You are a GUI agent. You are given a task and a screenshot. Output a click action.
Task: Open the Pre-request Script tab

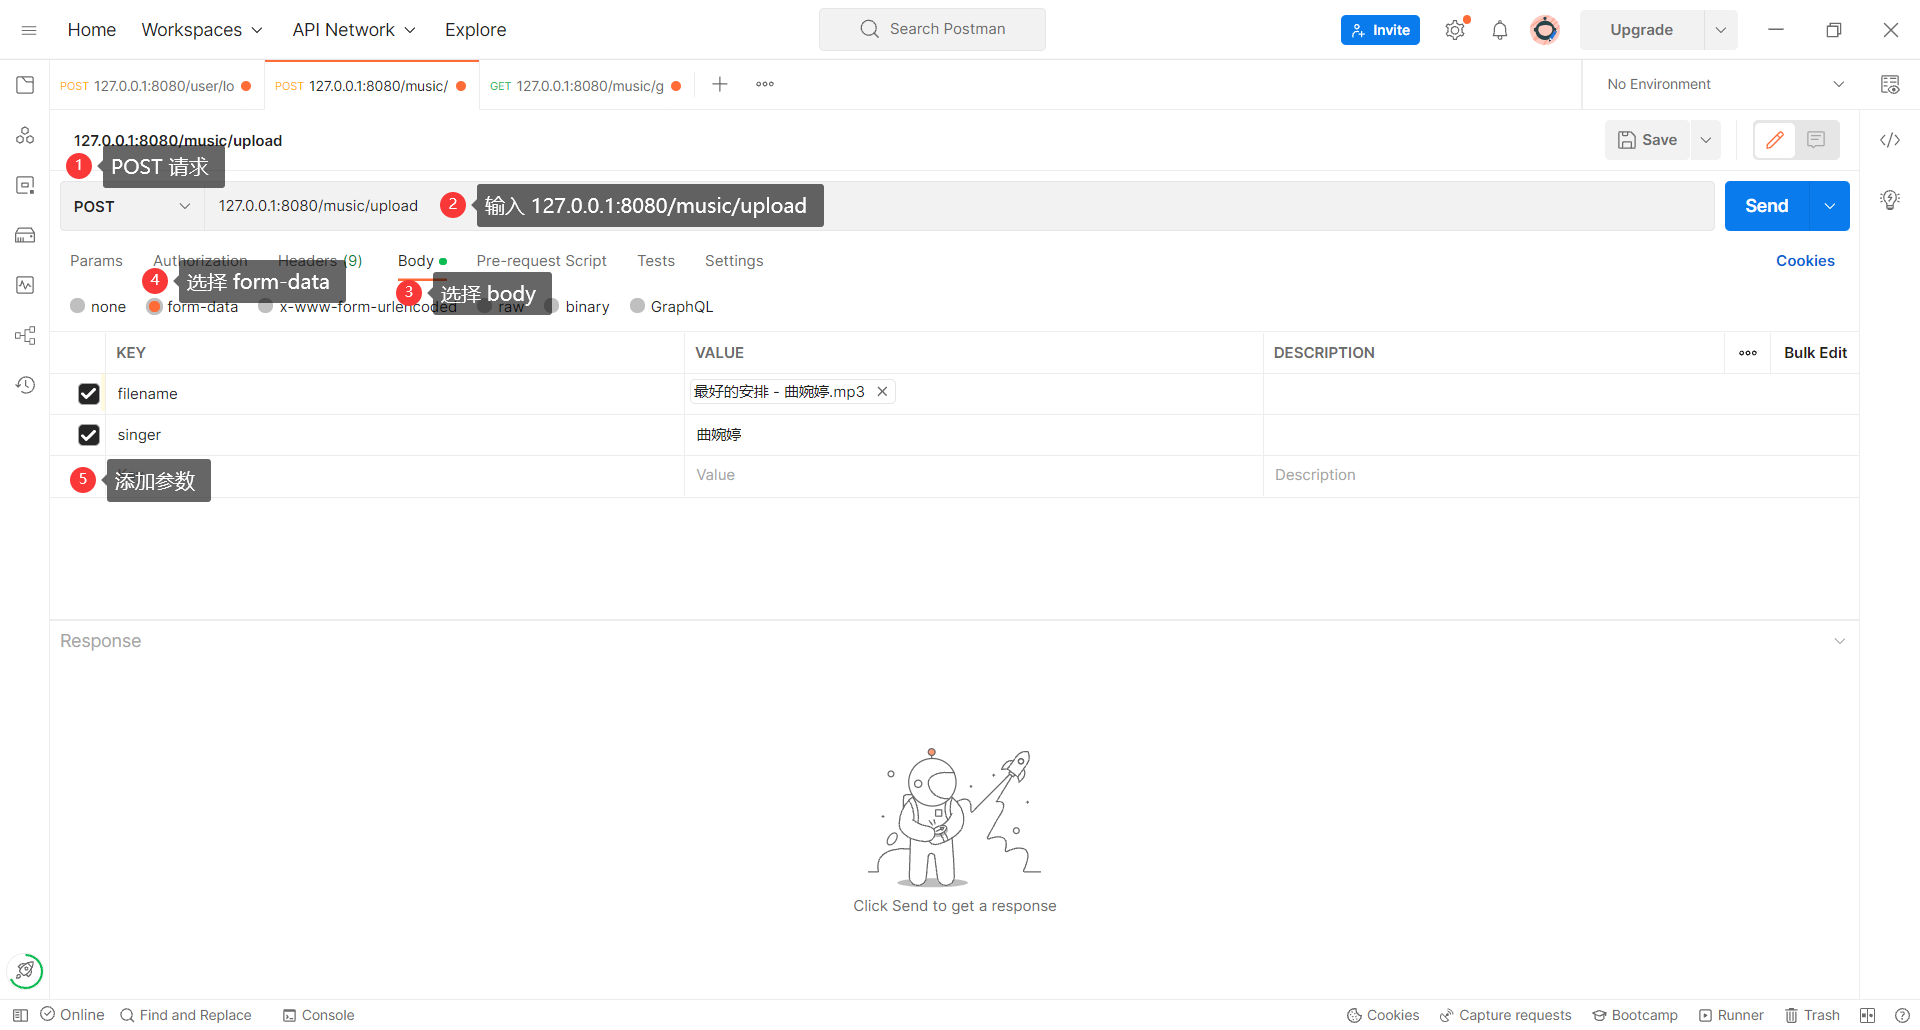tap(542, 261)
